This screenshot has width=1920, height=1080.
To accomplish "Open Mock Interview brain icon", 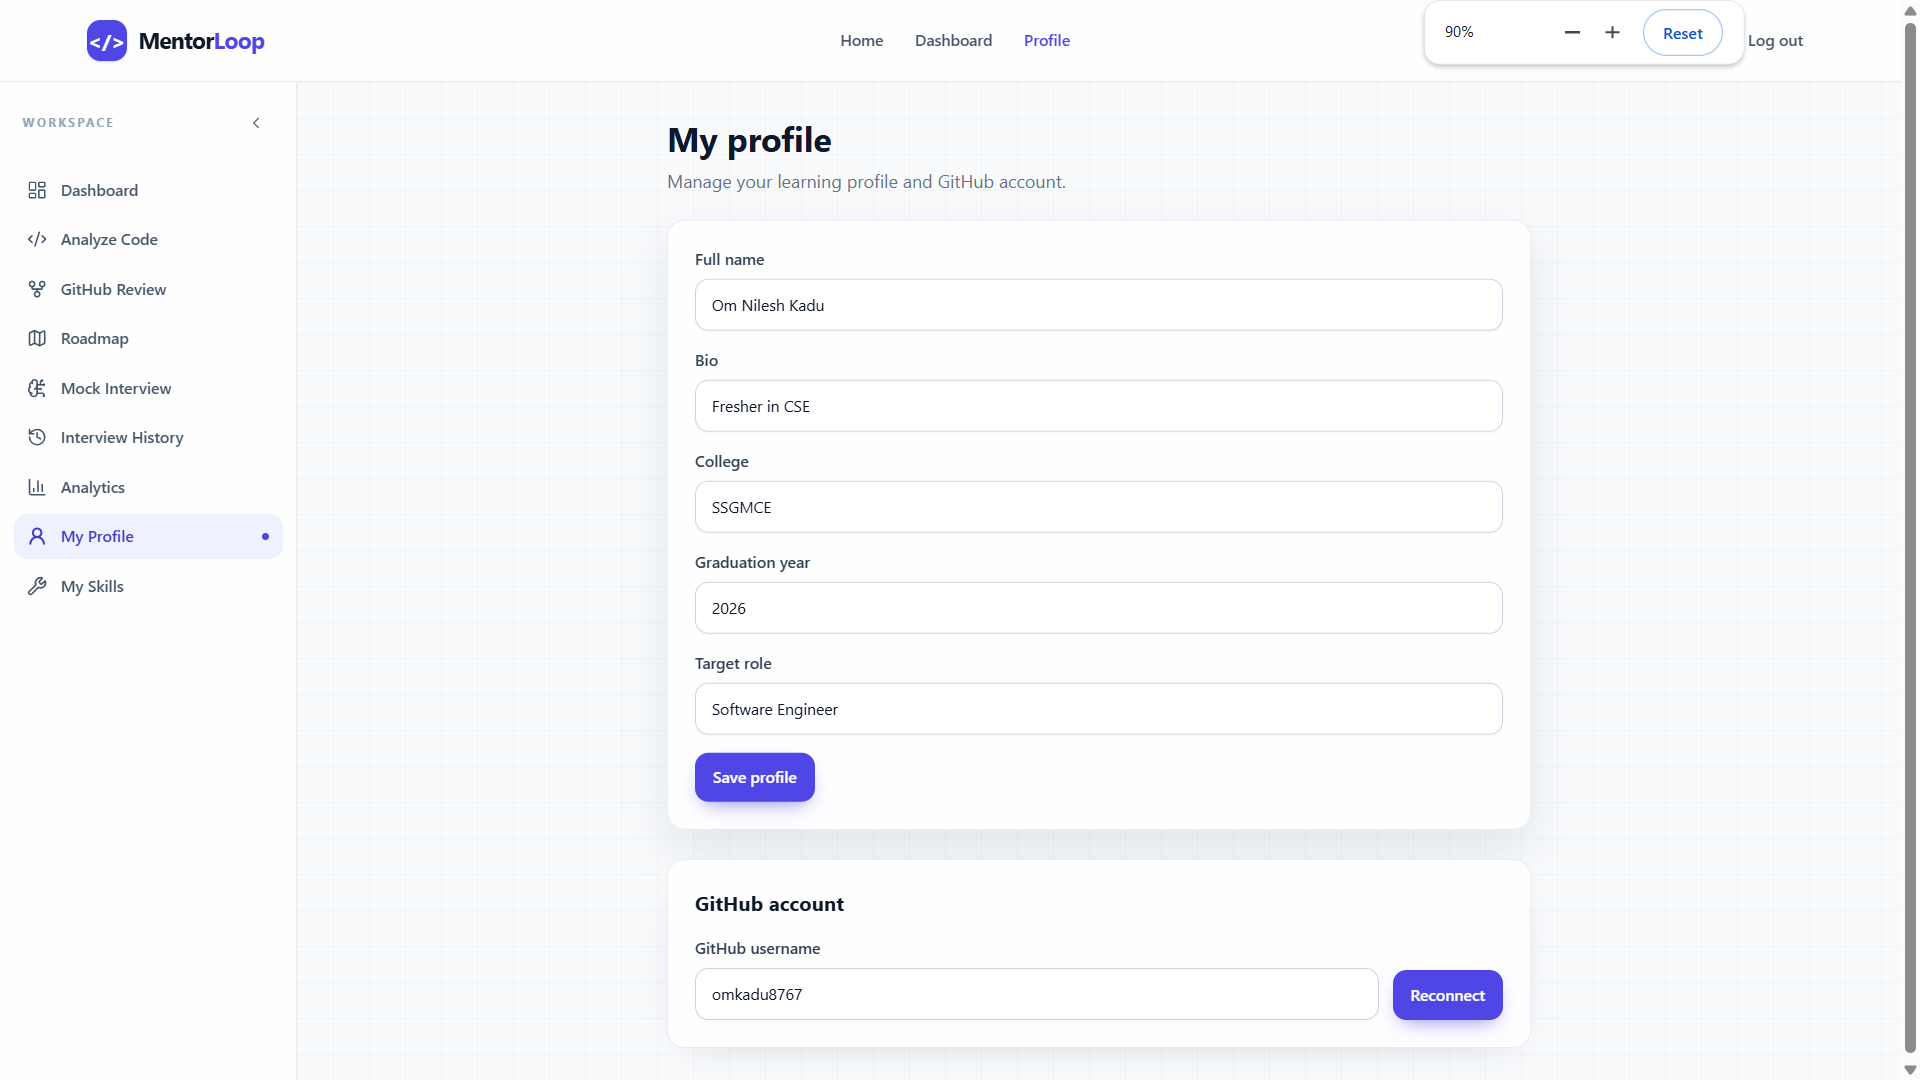I will click(x=37, y=388).
